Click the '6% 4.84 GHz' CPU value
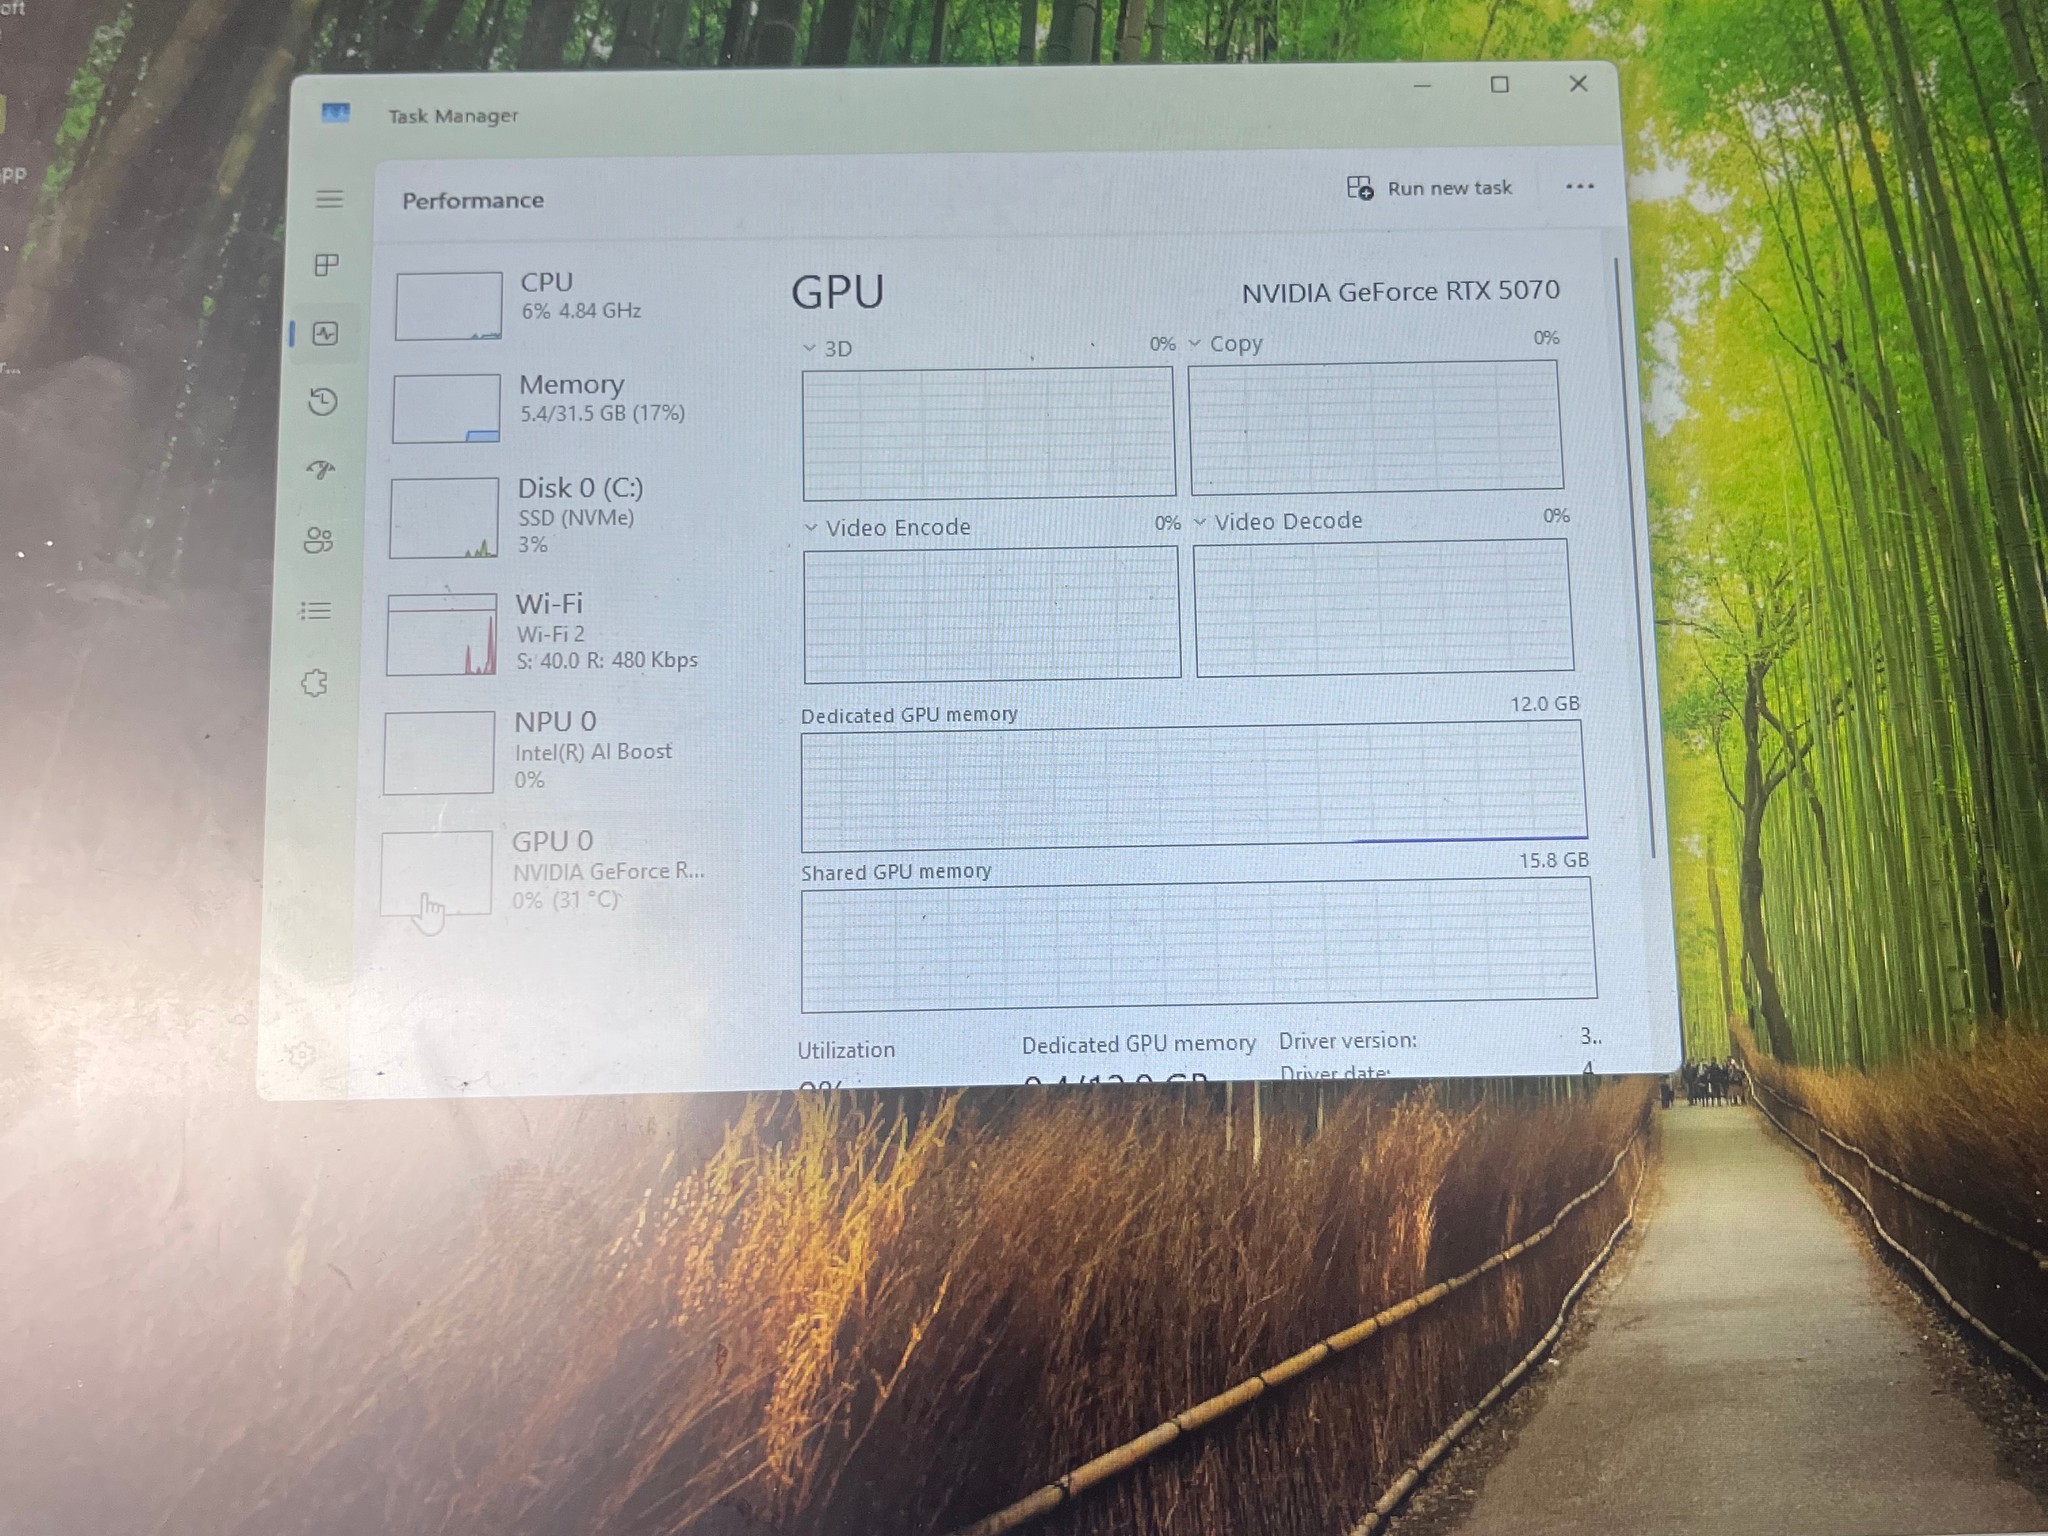 [x=581, y=311]
